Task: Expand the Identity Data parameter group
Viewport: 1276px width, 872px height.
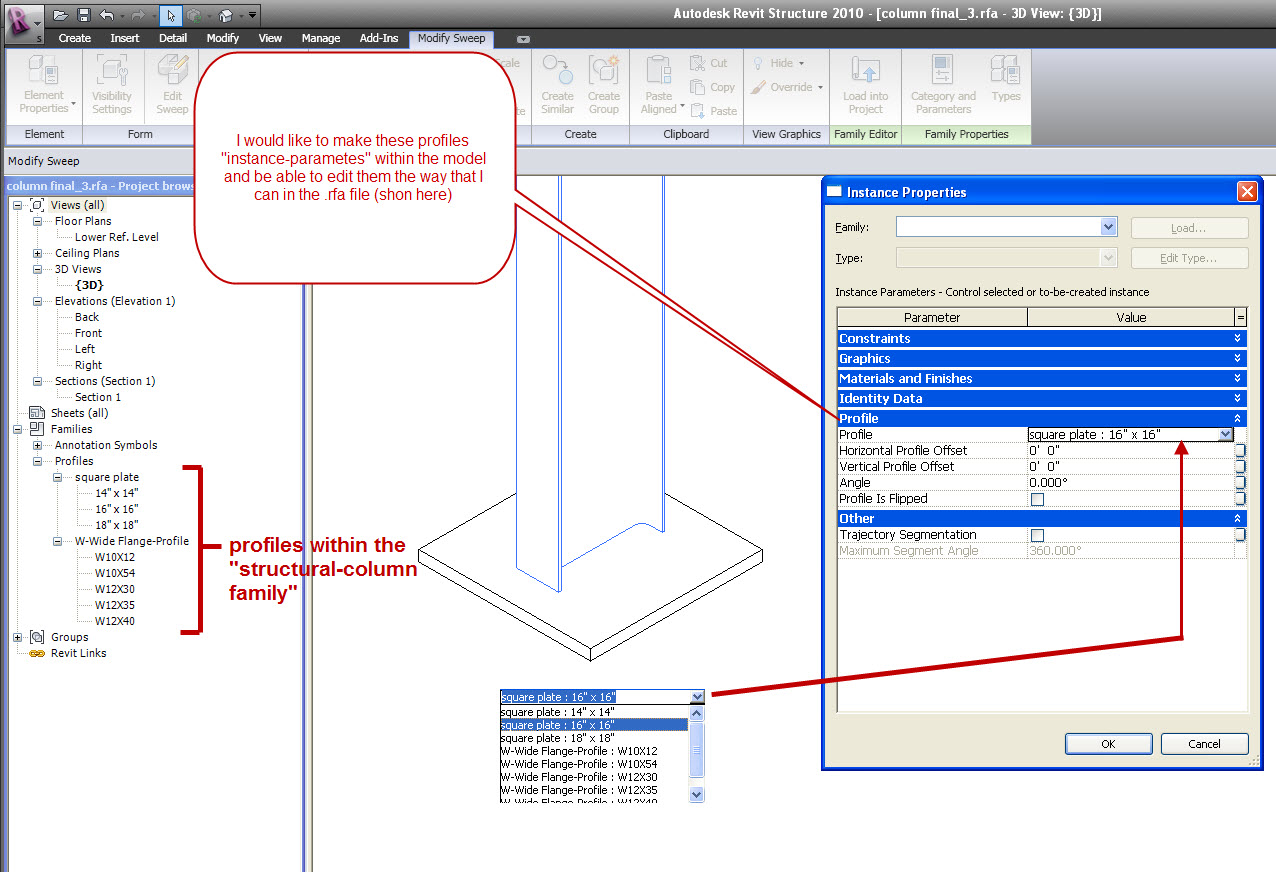Action: [1238, 399]
